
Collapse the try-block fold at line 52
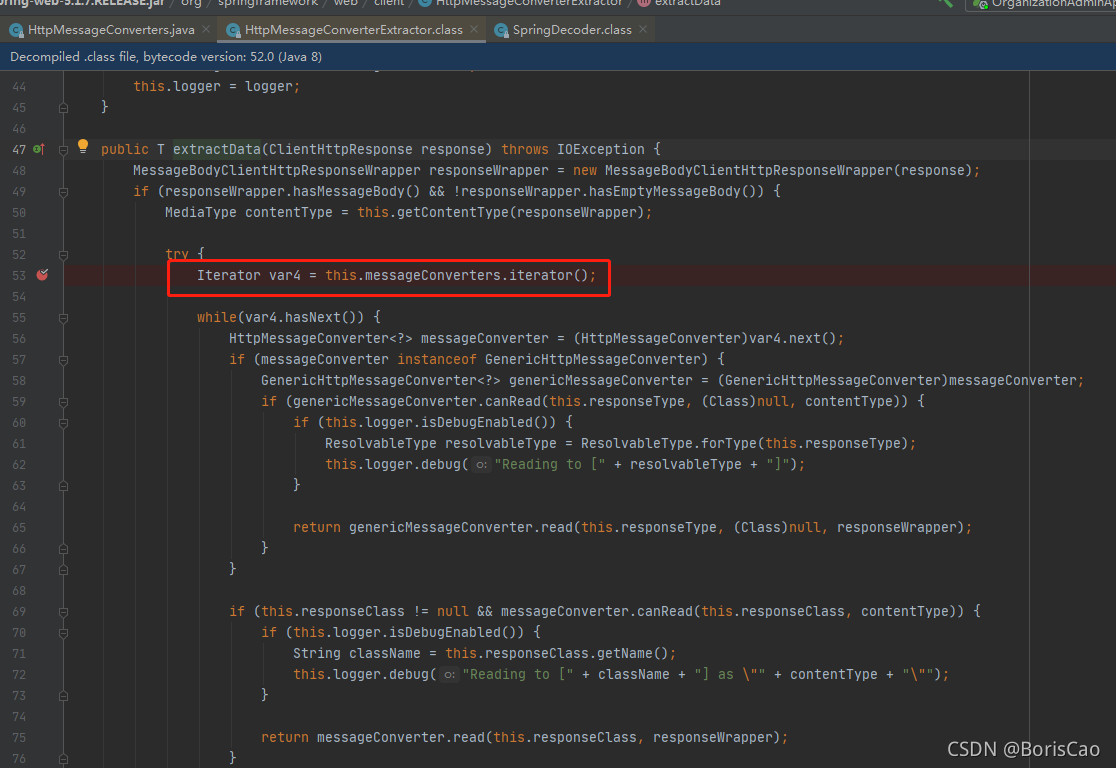pos(63,253)
